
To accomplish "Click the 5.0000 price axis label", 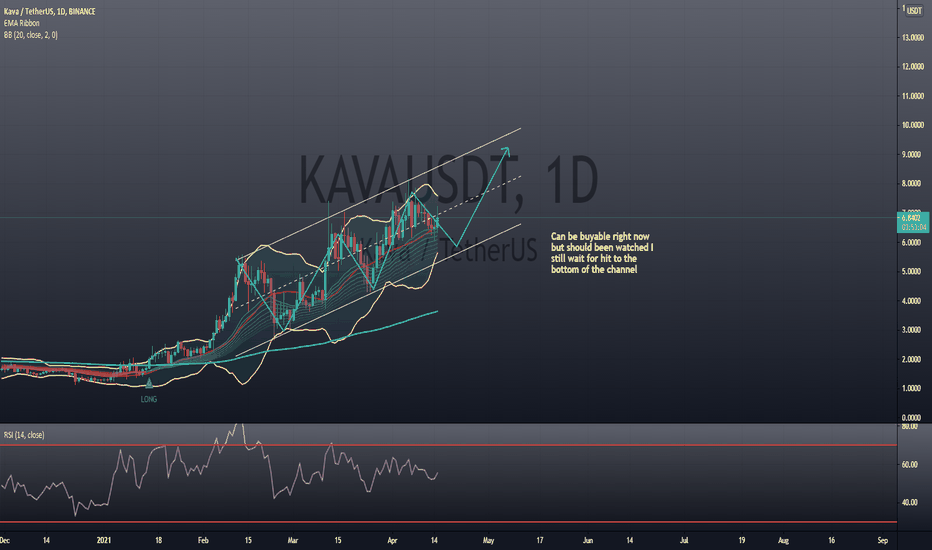I will pyautogui.click(x=912, y=272).
